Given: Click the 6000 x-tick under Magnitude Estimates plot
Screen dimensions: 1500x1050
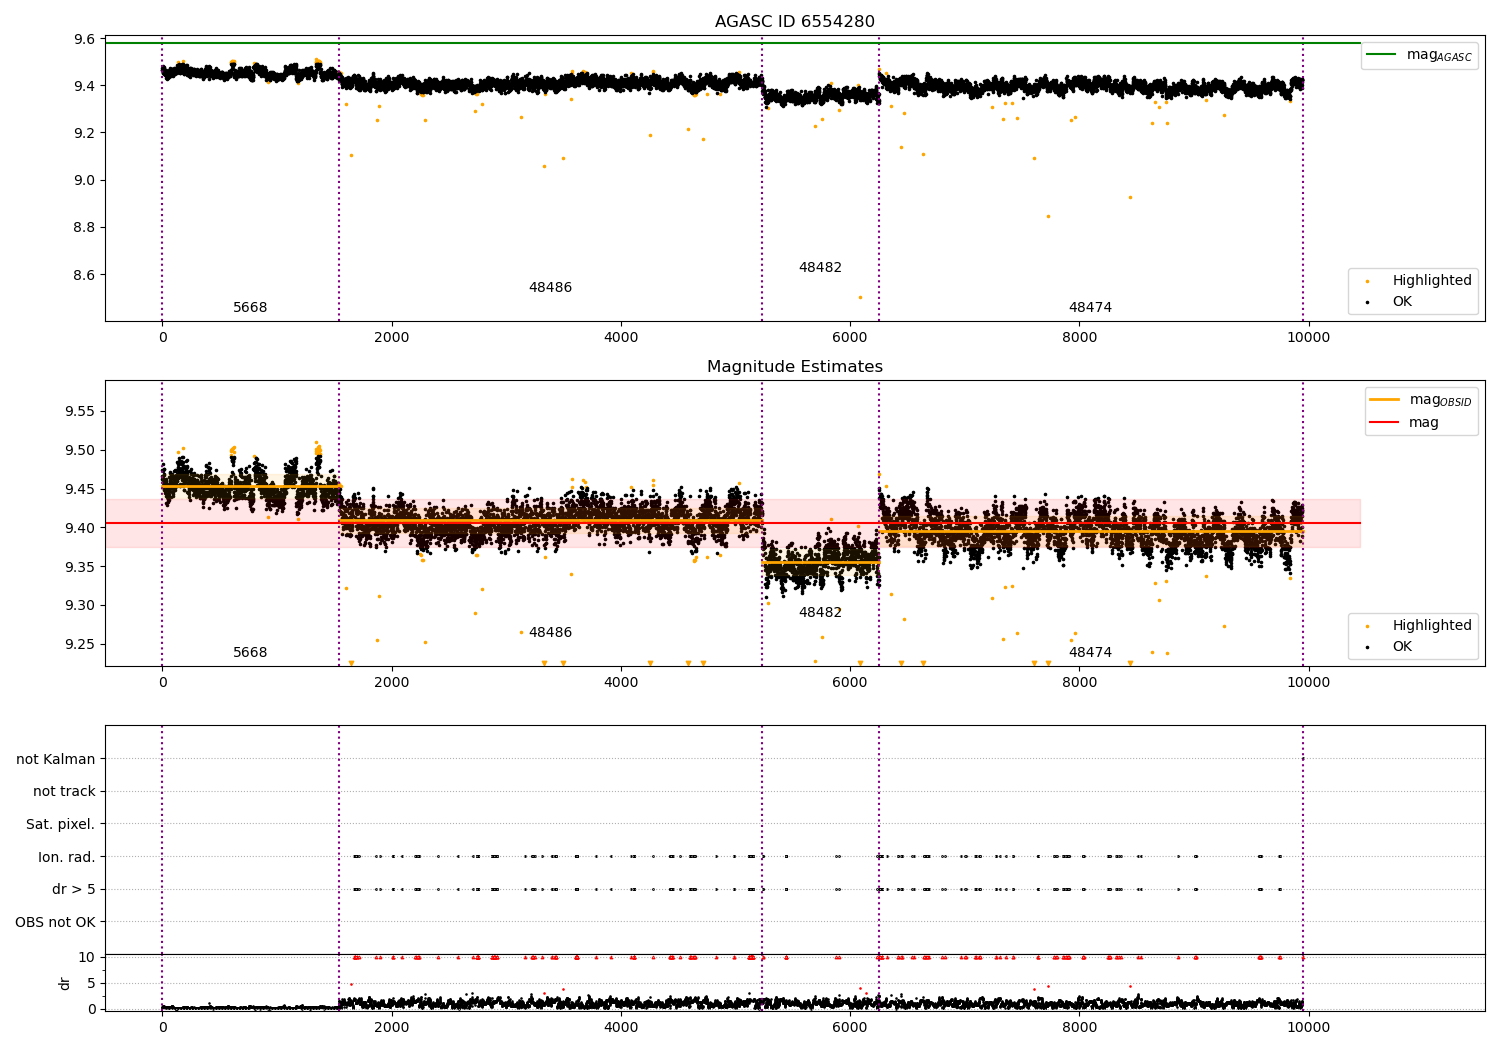Looking at the screenshot, I should pyautogui.click(x=850, y=683).
